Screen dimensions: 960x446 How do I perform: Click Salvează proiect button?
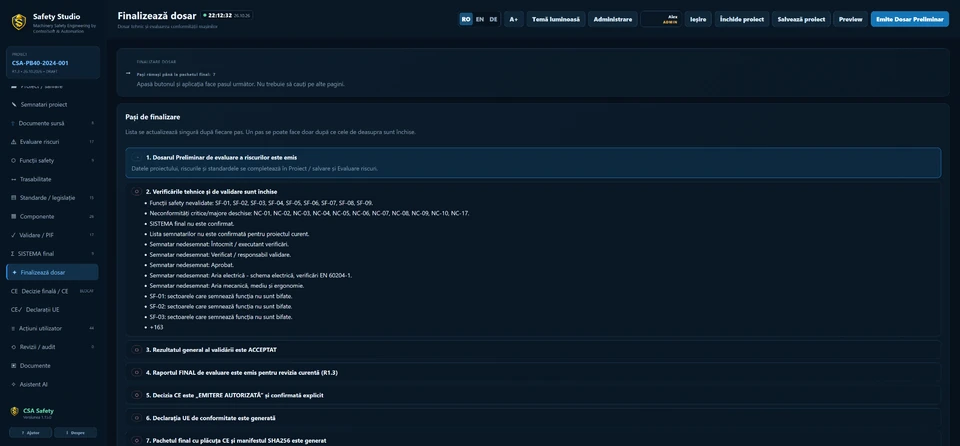[x=801, y=19]
